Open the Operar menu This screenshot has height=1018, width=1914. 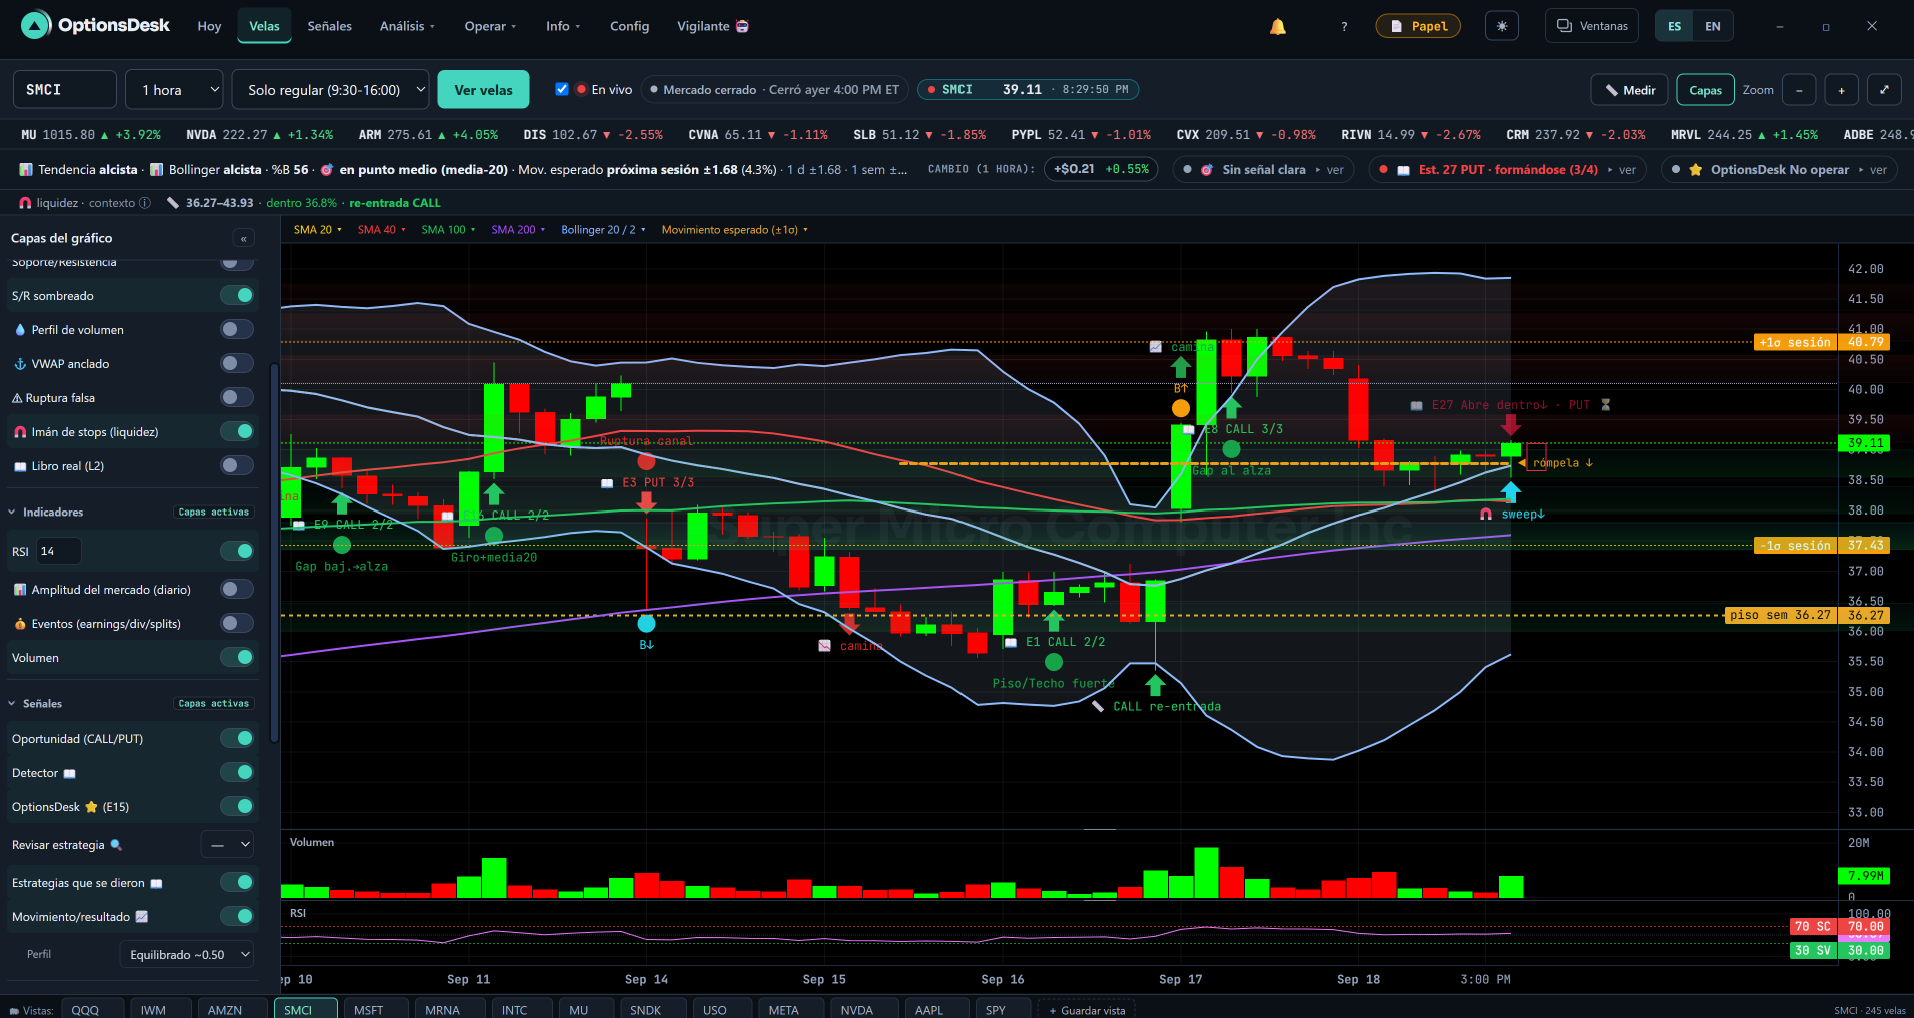(490, 26)
